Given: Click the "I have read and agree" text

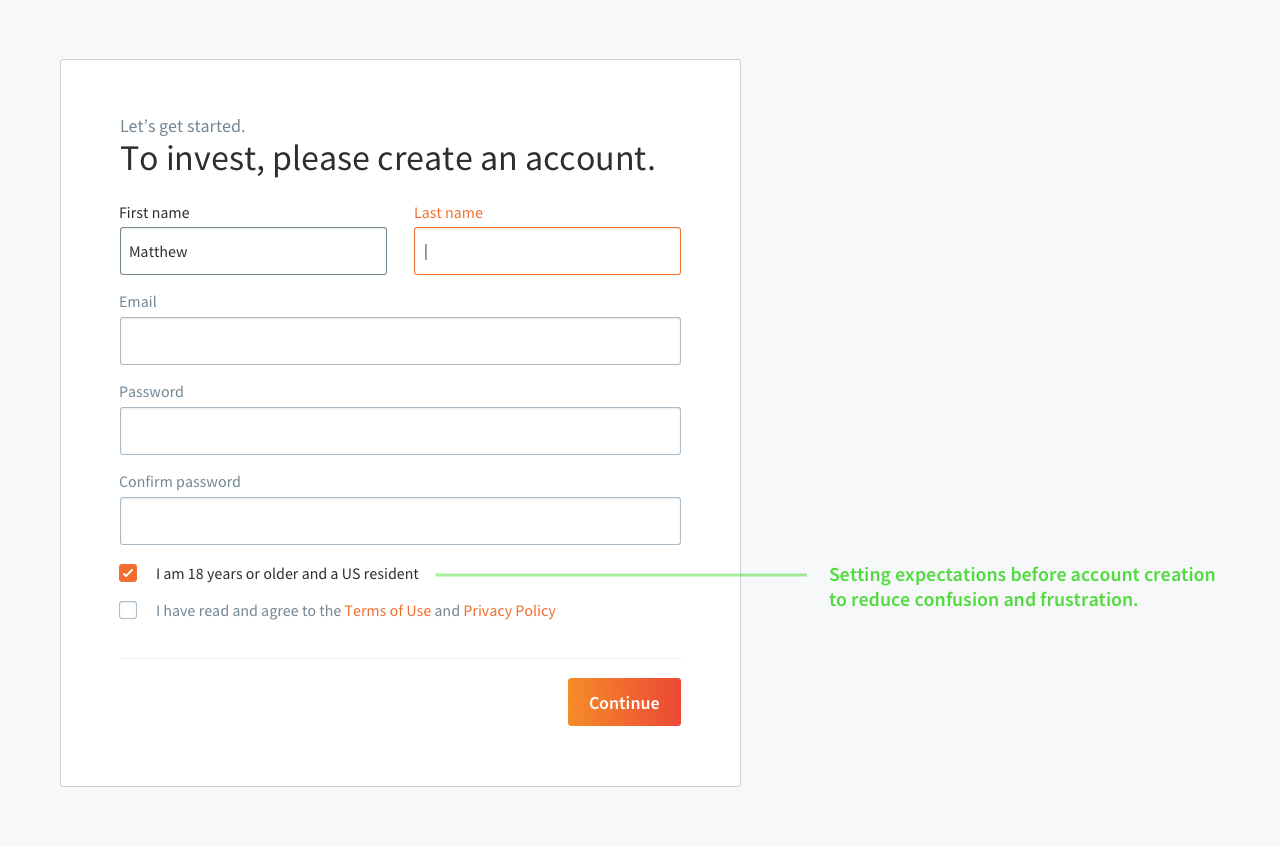Looking at the screenshot, I should click(x=248, y=611).
